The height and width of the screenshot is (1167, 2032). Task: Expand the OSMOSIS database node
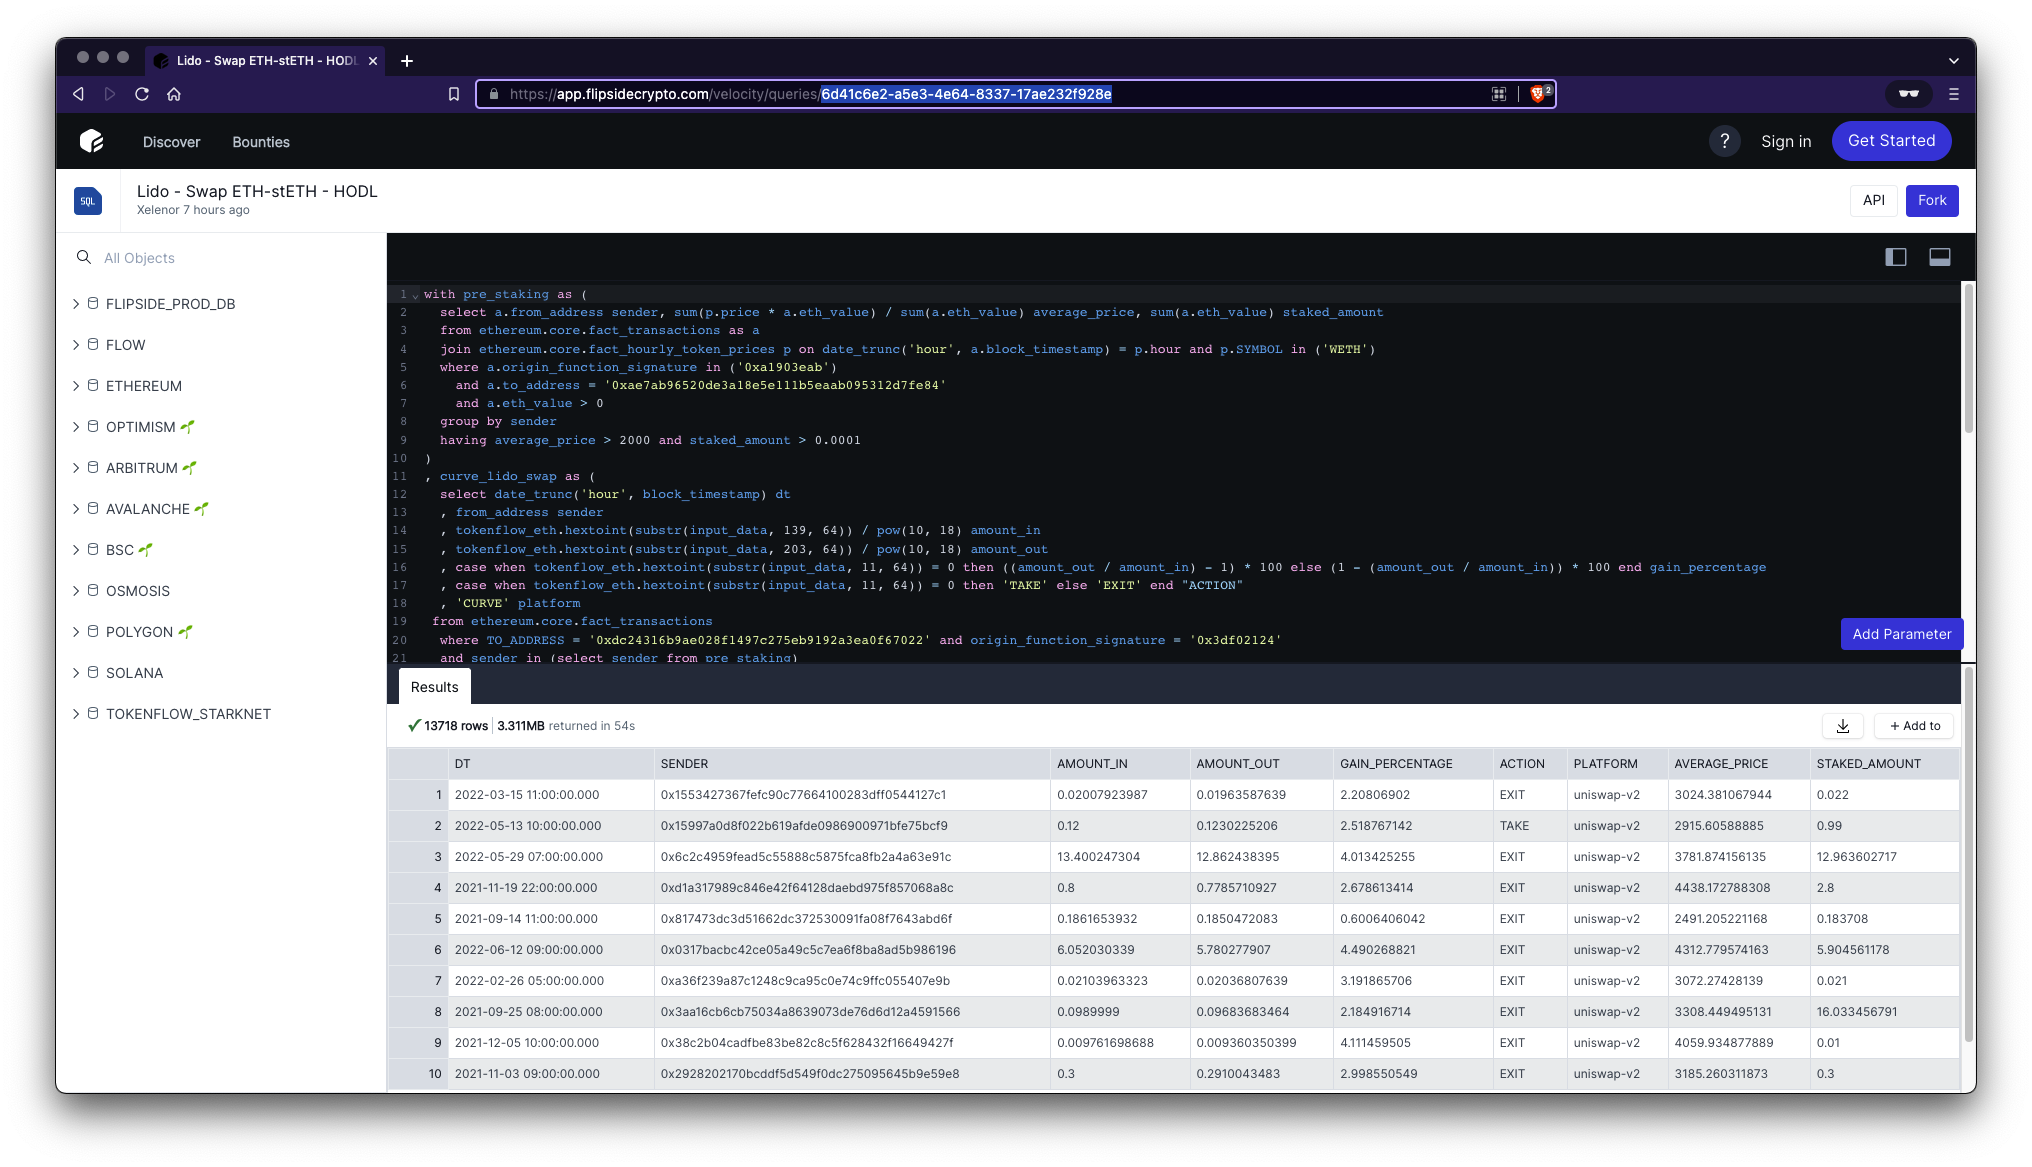tap(76, 590)
